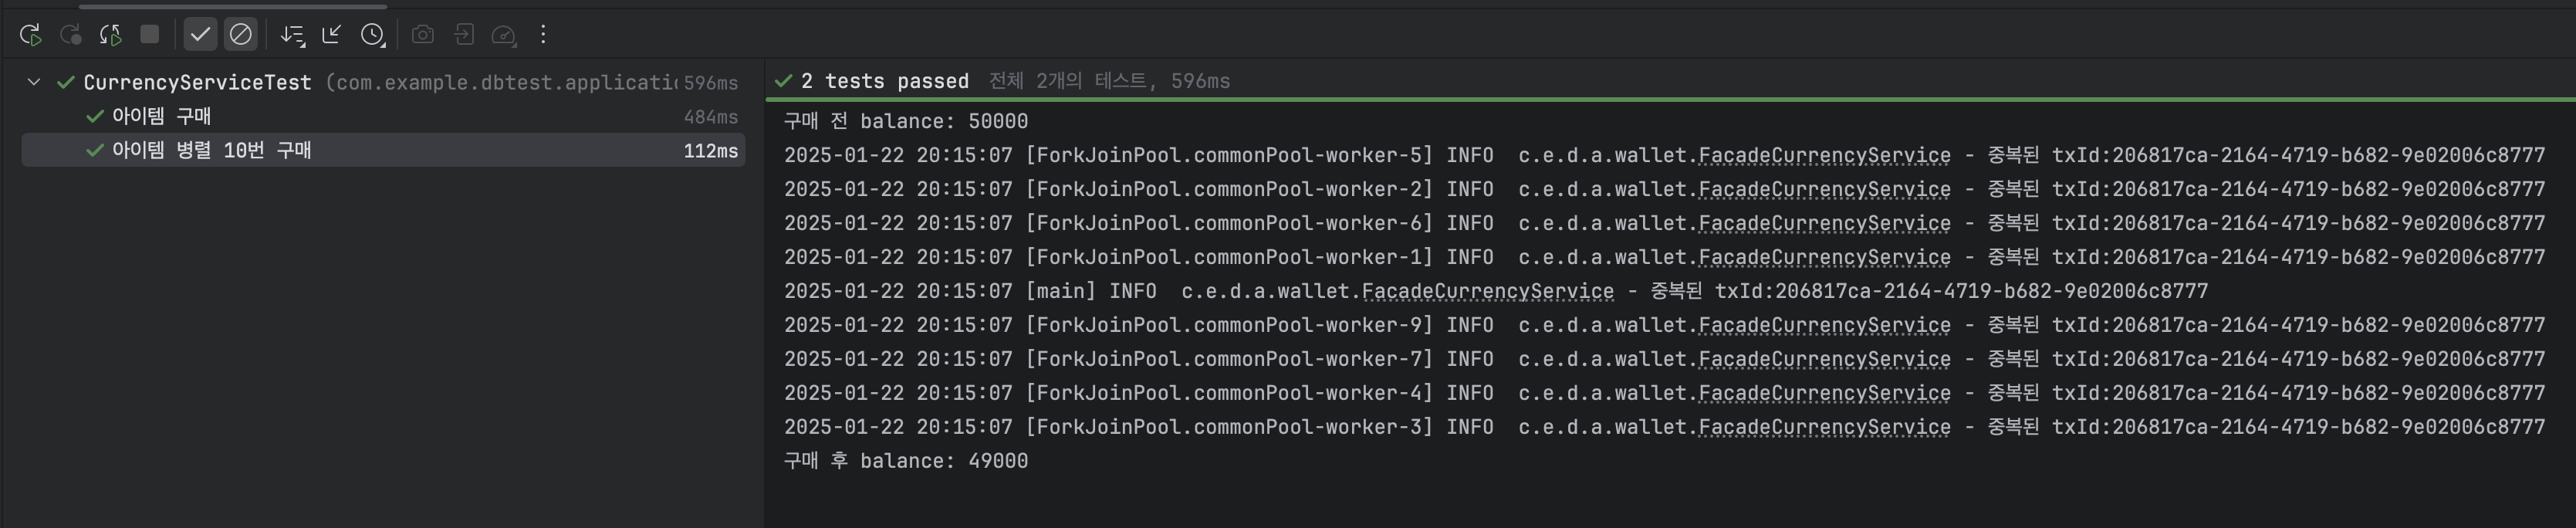Click the green check beside 아이템 구매

[x=95, y=116]
